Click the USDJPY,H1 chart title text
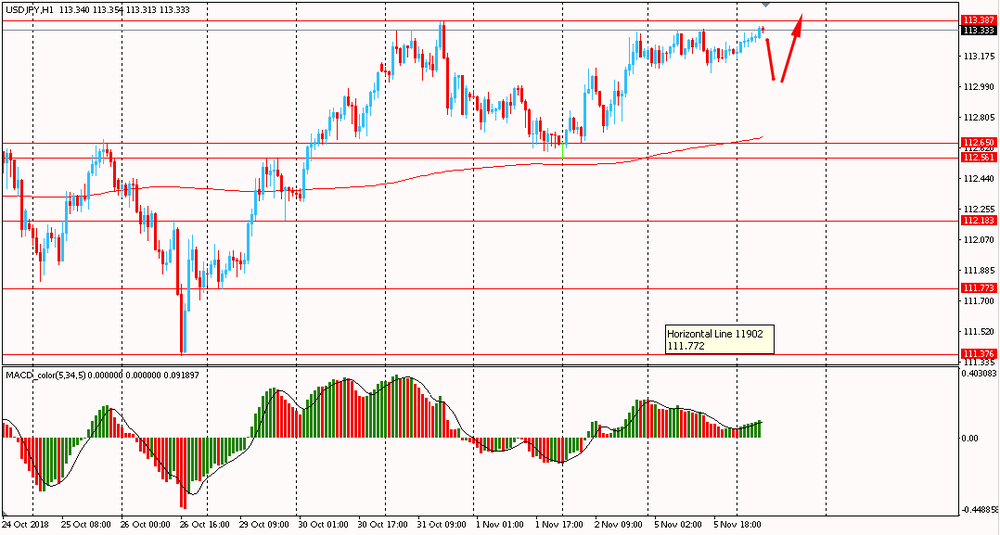 click(x=27, y=10)
